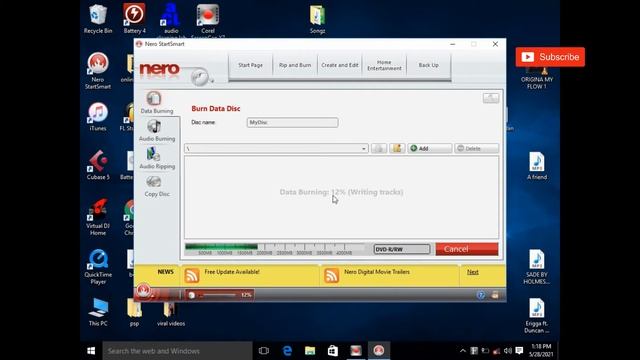640x360 pixels.
Task: Open File Explorer from the taskbar
Action: click(x=310, y=351)
